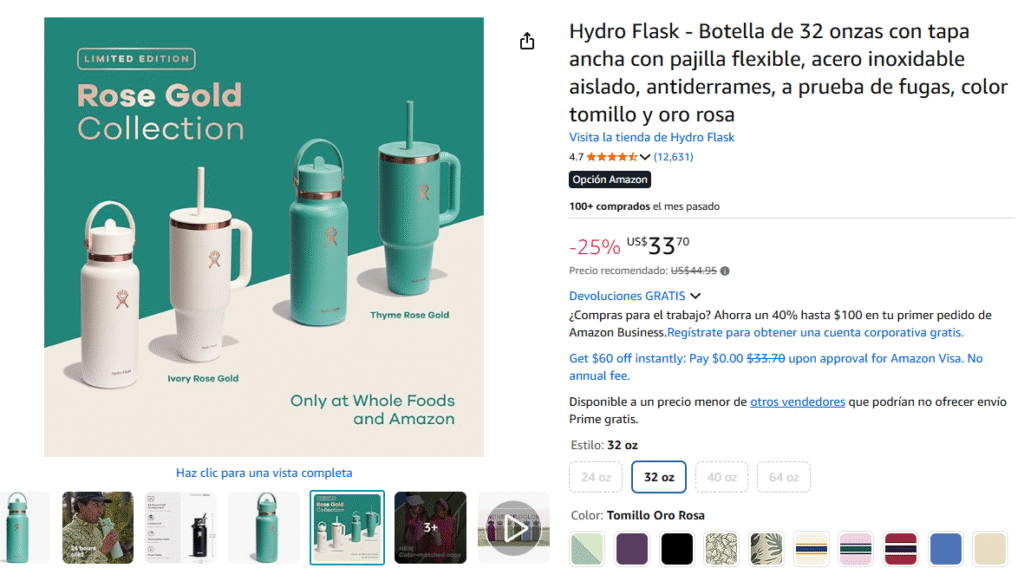
Task: Open the Visita la tienda de Hydro Flask link
Action: pyautogui.click(x=651, y=137)
